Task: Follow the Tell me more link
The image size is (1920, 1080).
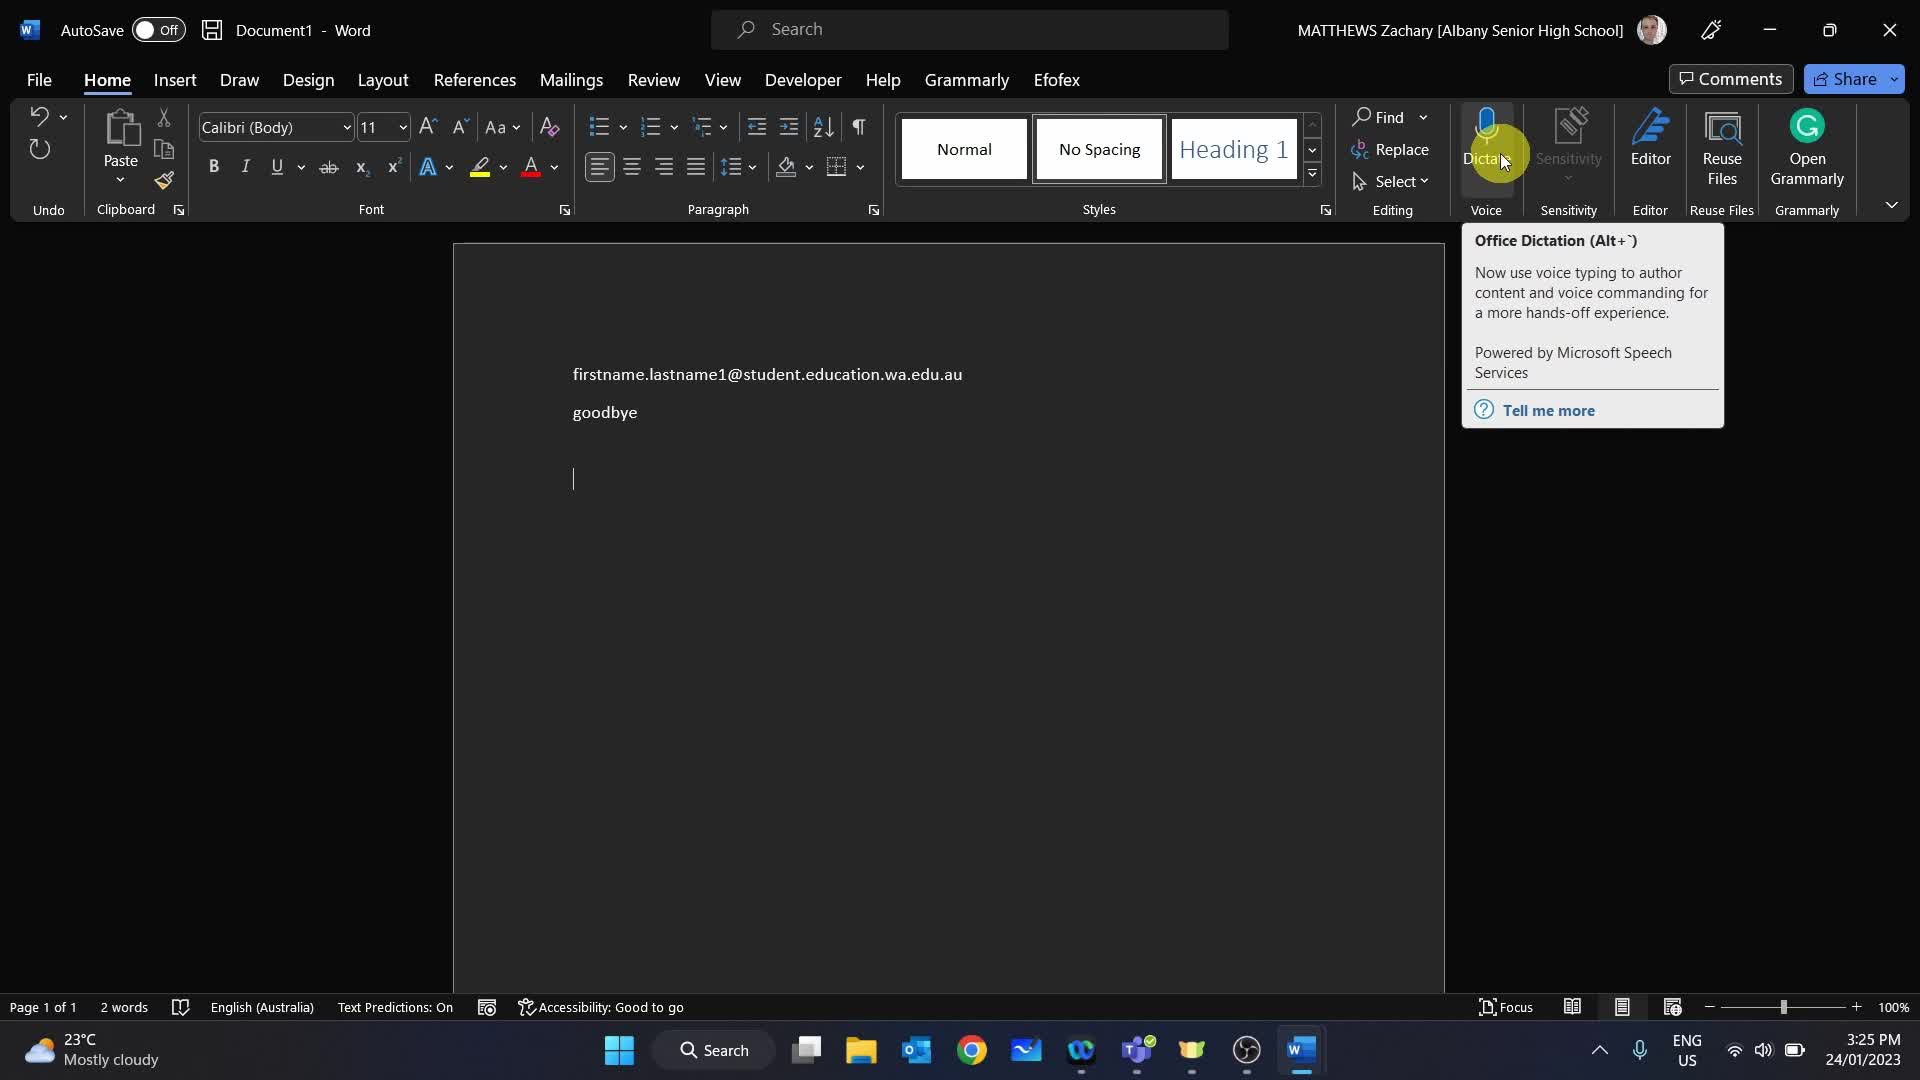Action: coord(1549,410)
